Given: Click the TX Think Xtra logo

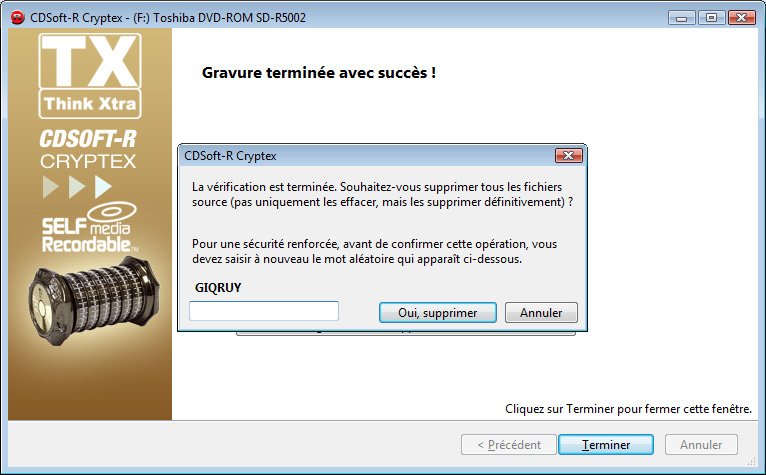Looking at the screenshot, I should pyautogui.click(x=90, y=76).
